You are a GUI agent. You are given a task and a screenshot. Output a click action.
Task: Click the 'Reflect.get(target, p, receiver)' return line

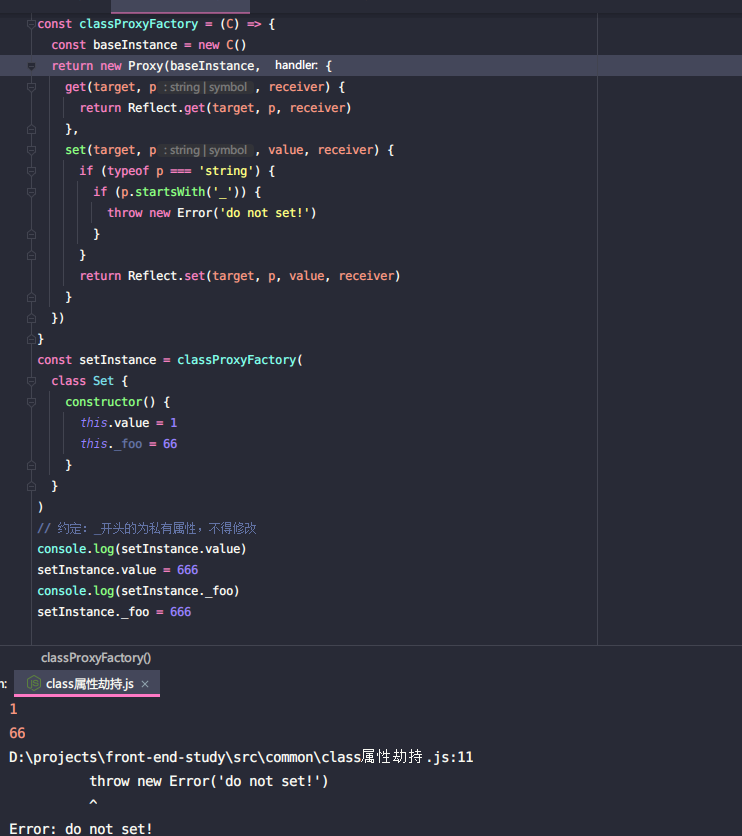coord(215,108)
